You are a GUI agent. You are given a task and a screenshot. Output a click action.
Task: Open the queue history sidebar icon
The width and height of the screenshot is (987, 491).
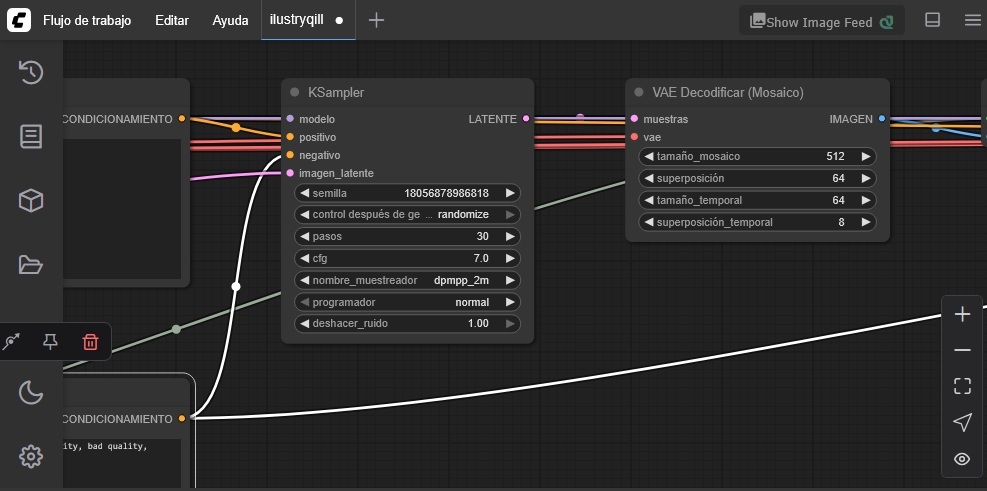[x=31, y=72]
